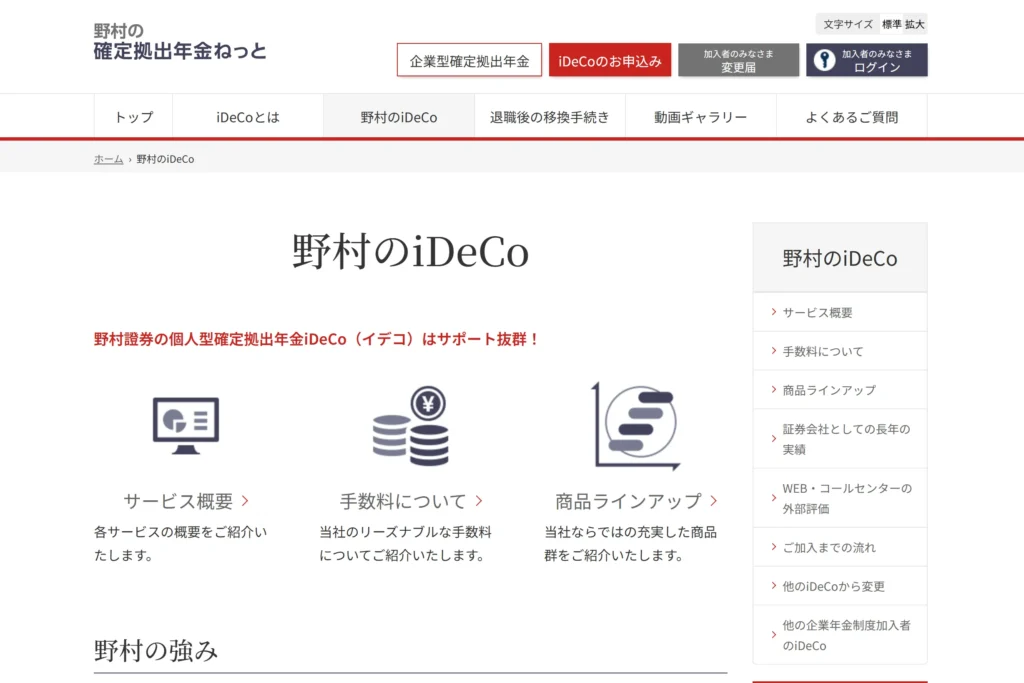
Task: Set text size to 標準
Action: point(891,24)
